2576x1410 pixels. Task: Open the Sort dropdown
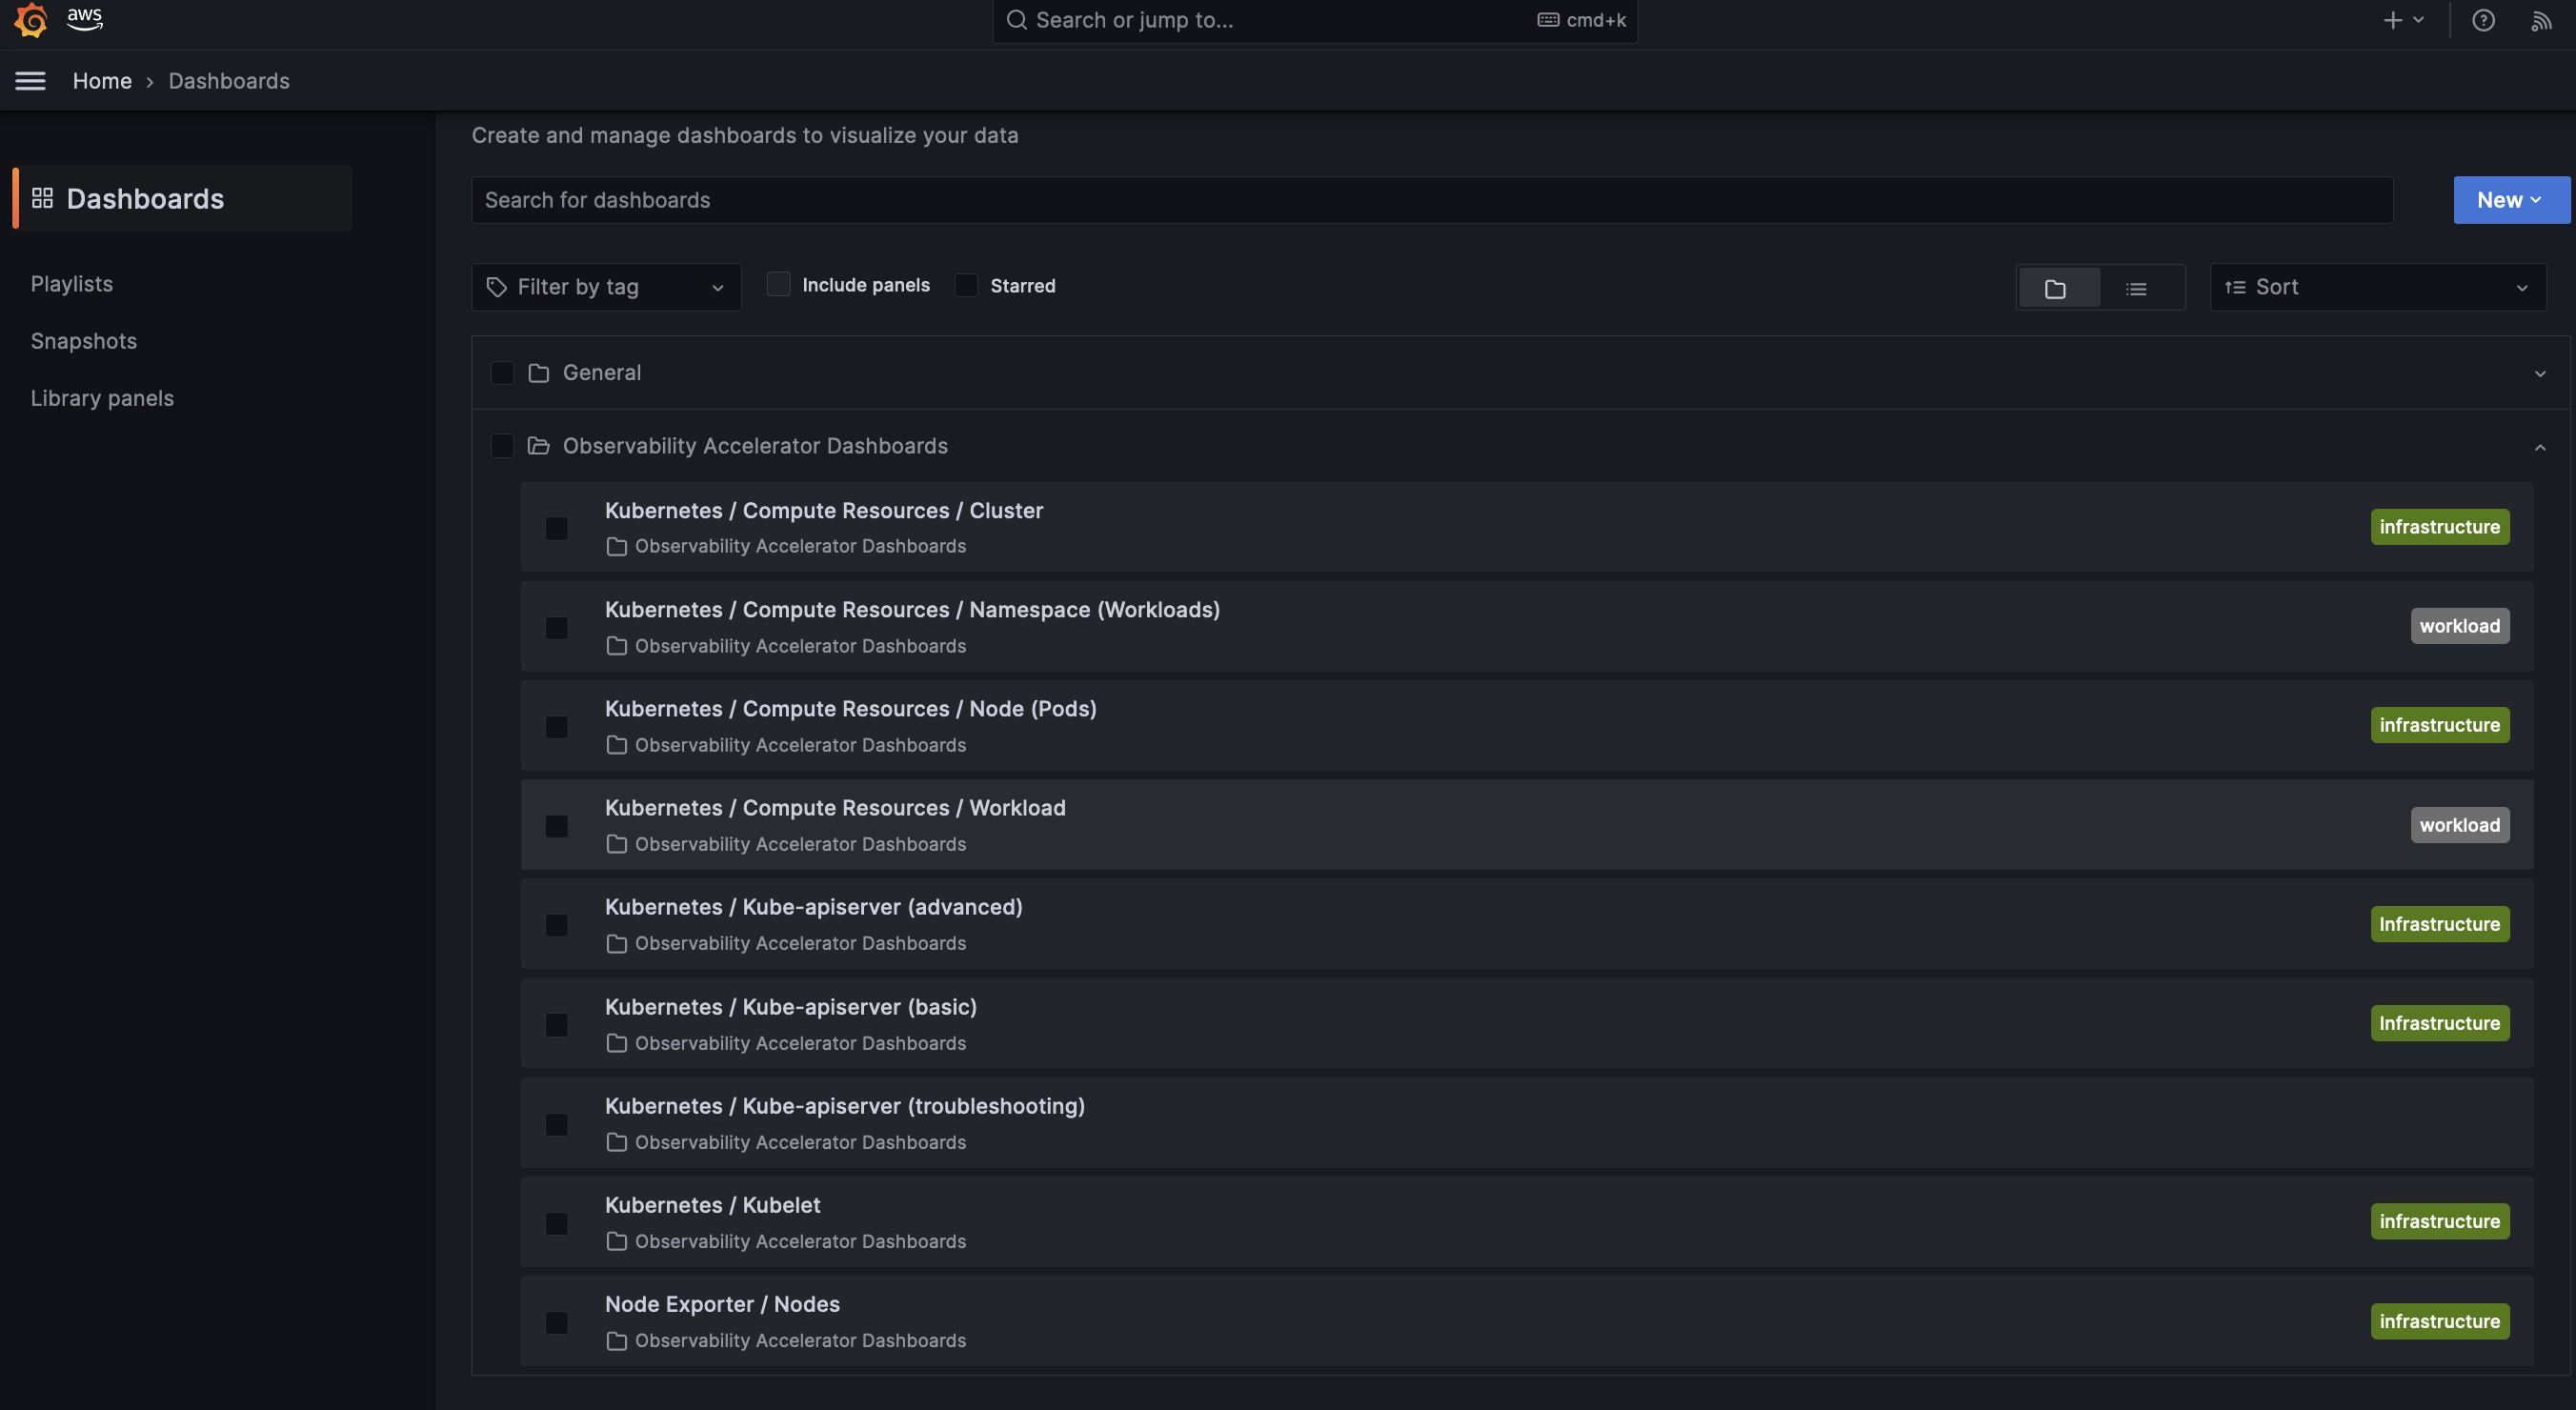click(2377, 287)
